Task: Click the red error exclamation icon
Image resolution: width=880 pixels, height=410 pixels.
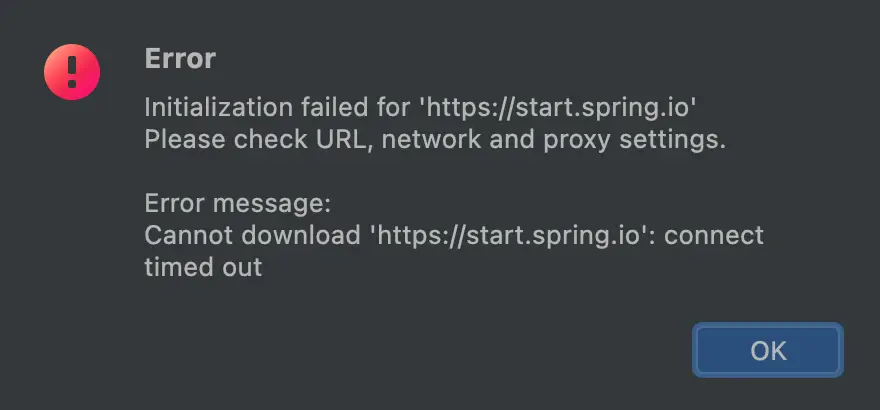Action: tap(72, 72)
